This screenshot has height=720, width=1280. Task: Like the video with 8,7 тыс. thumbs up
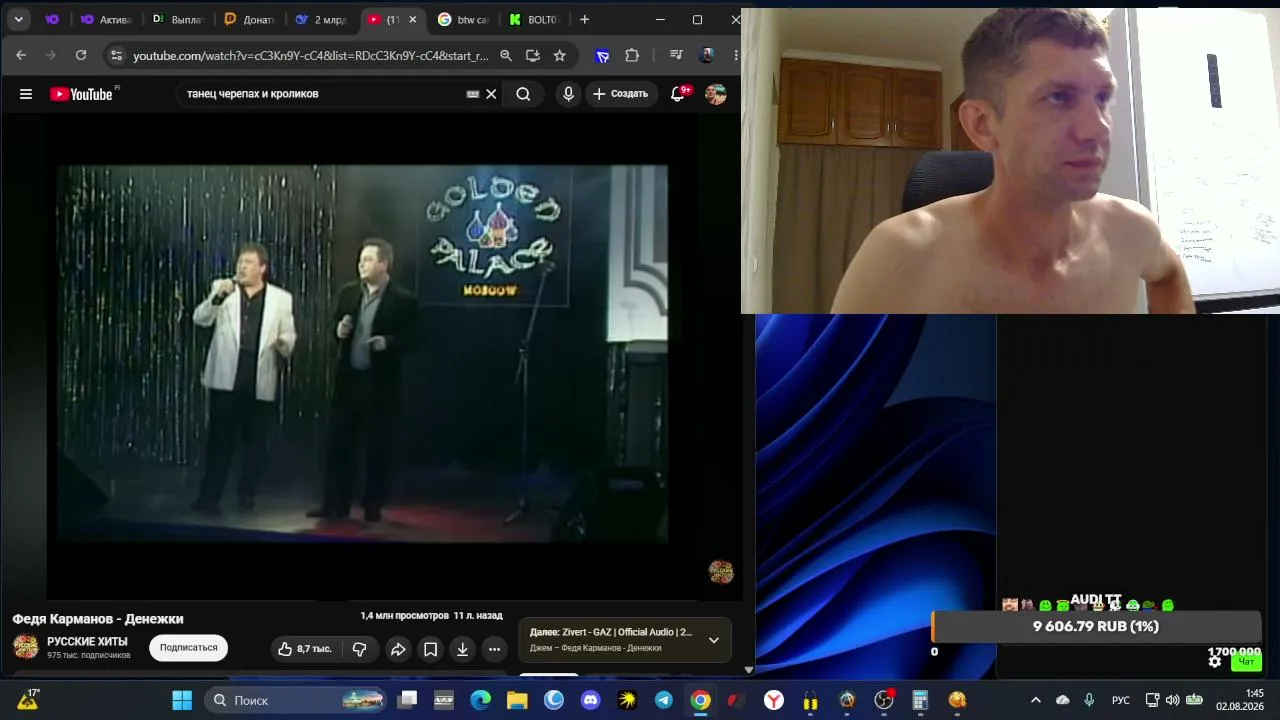(x=304, y=649)
